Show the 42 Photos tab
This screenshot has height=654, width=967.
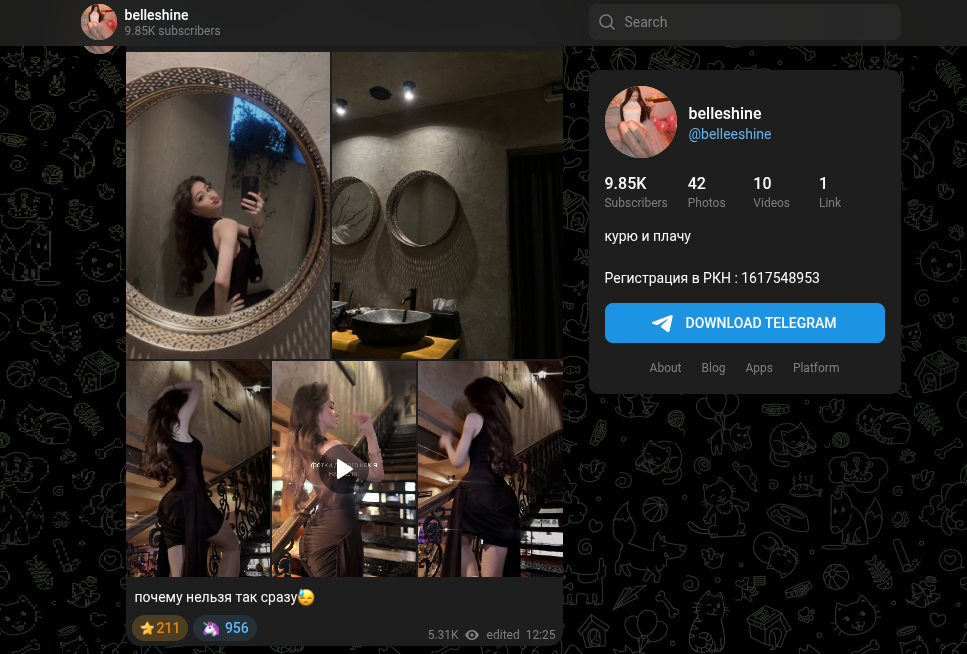706,192
